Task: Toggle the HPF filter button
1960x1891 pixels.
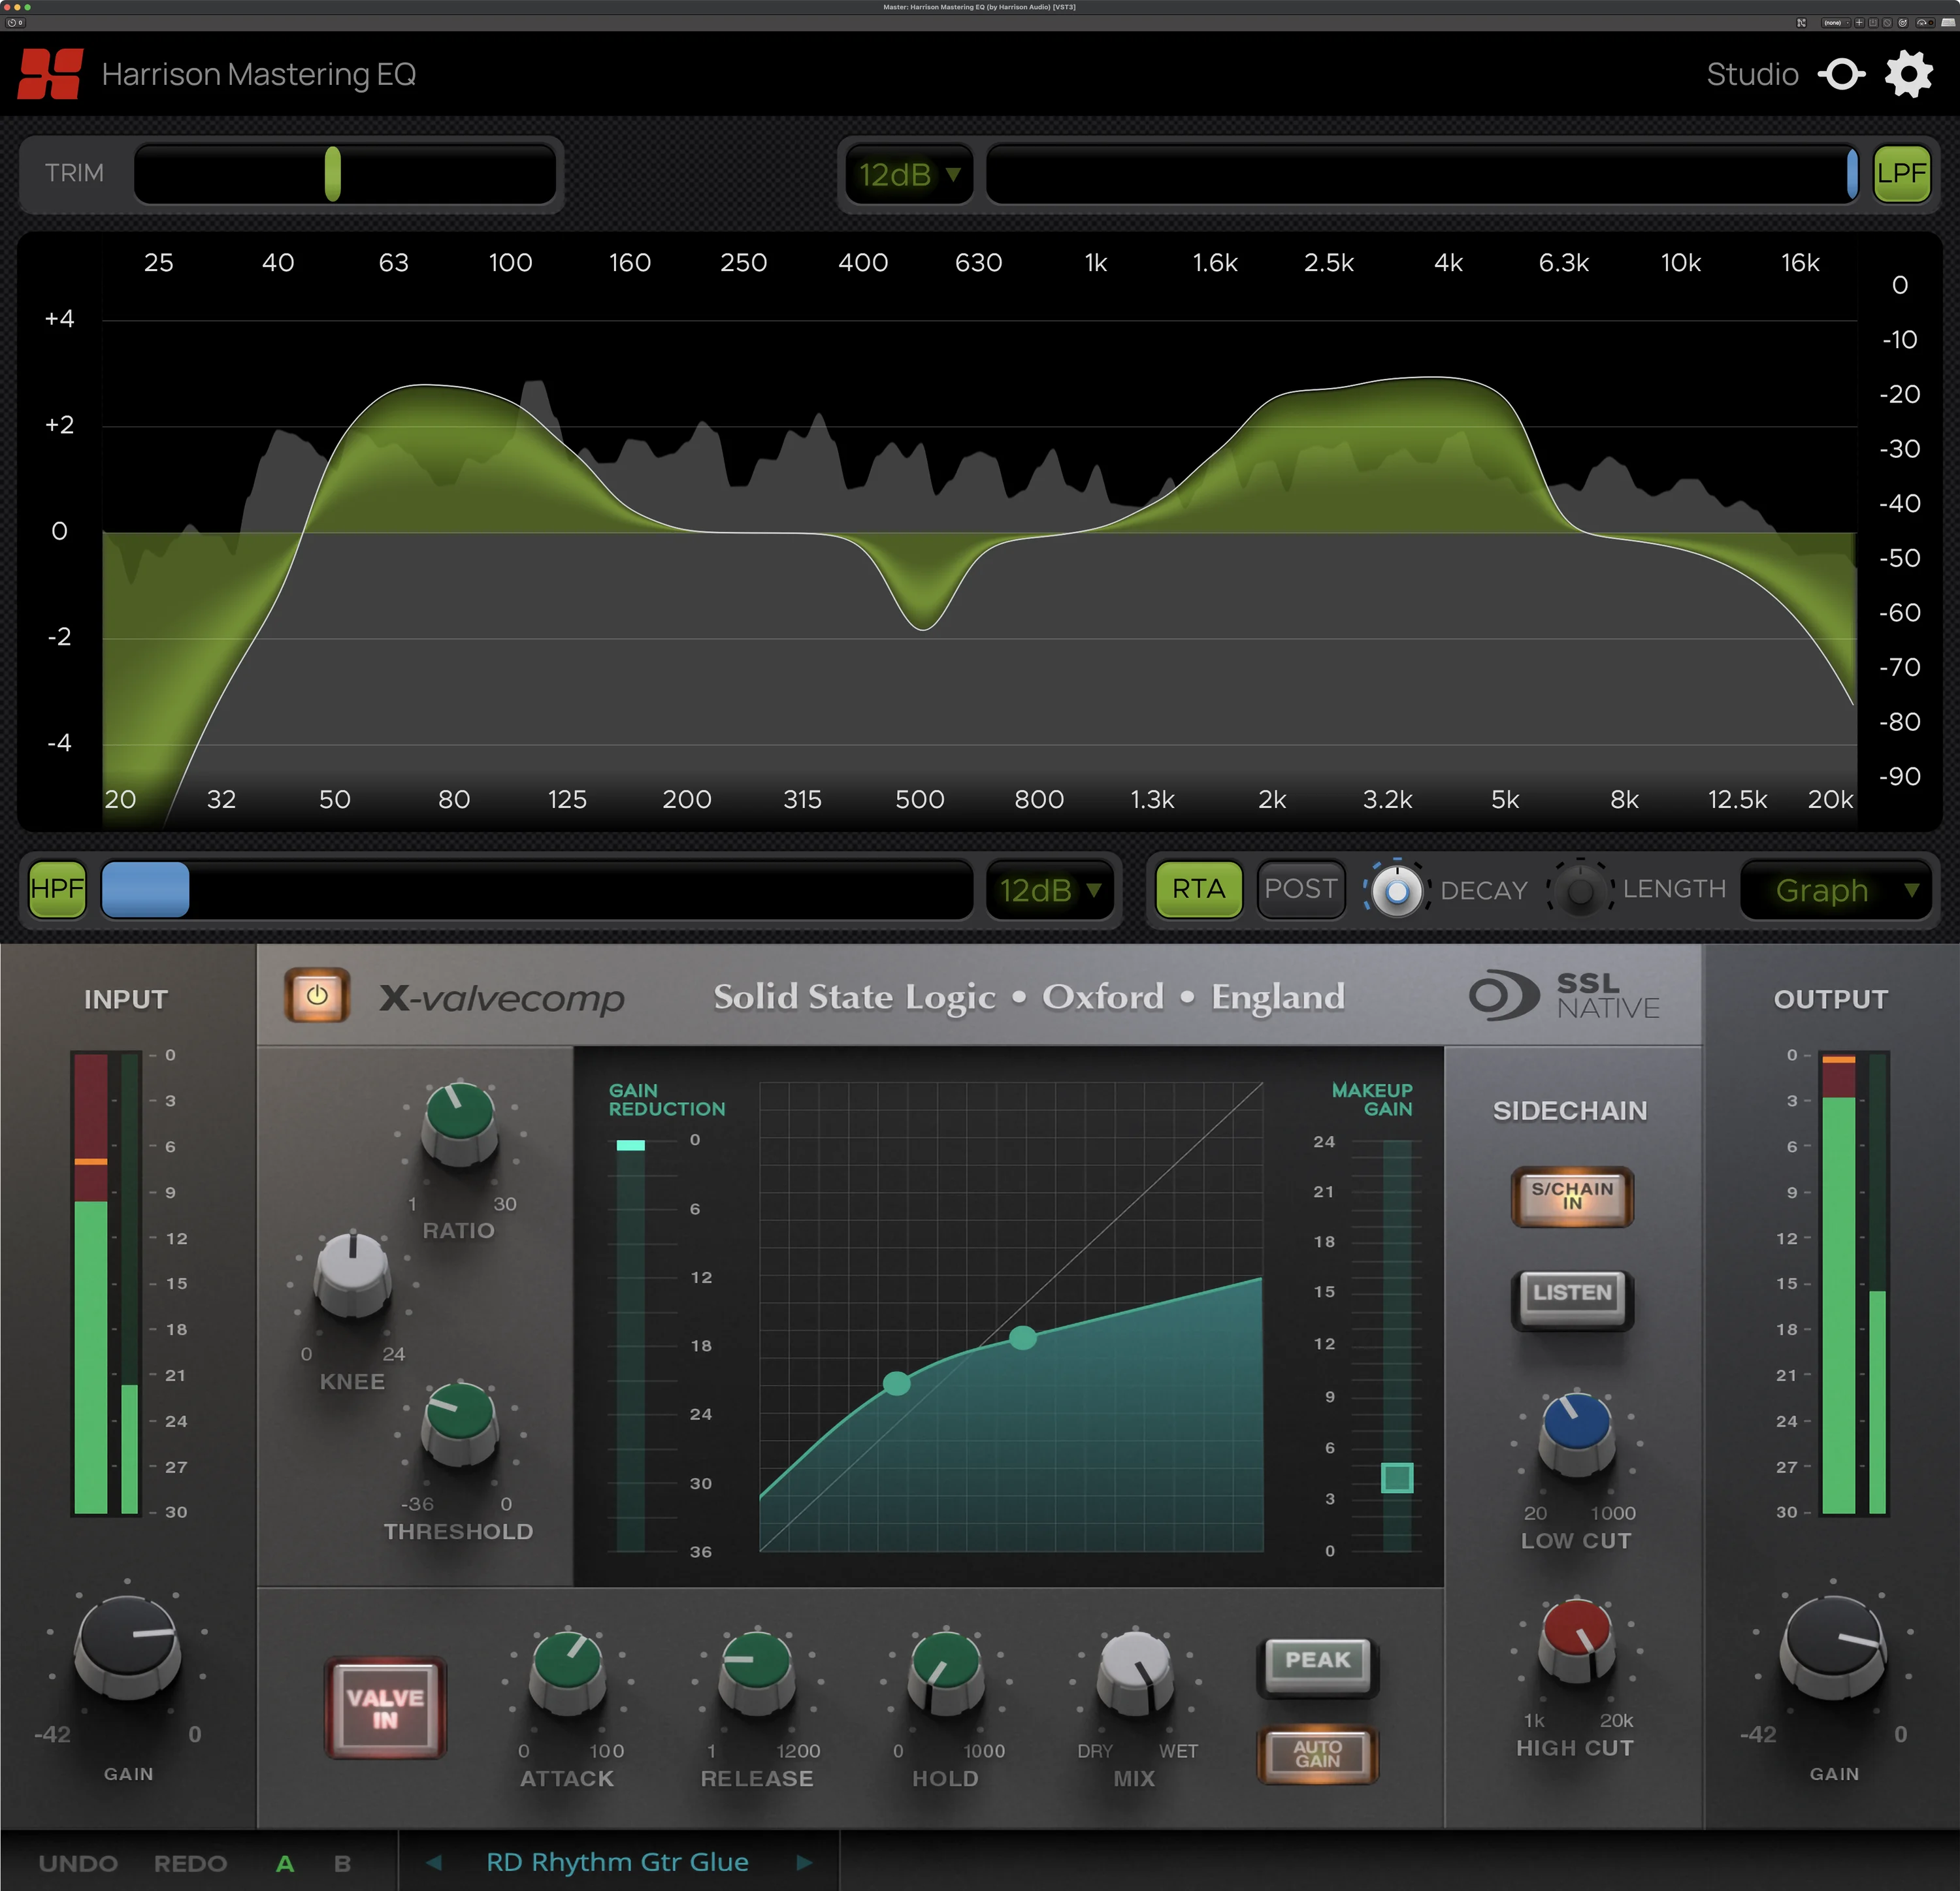Action: pos(57,889)
